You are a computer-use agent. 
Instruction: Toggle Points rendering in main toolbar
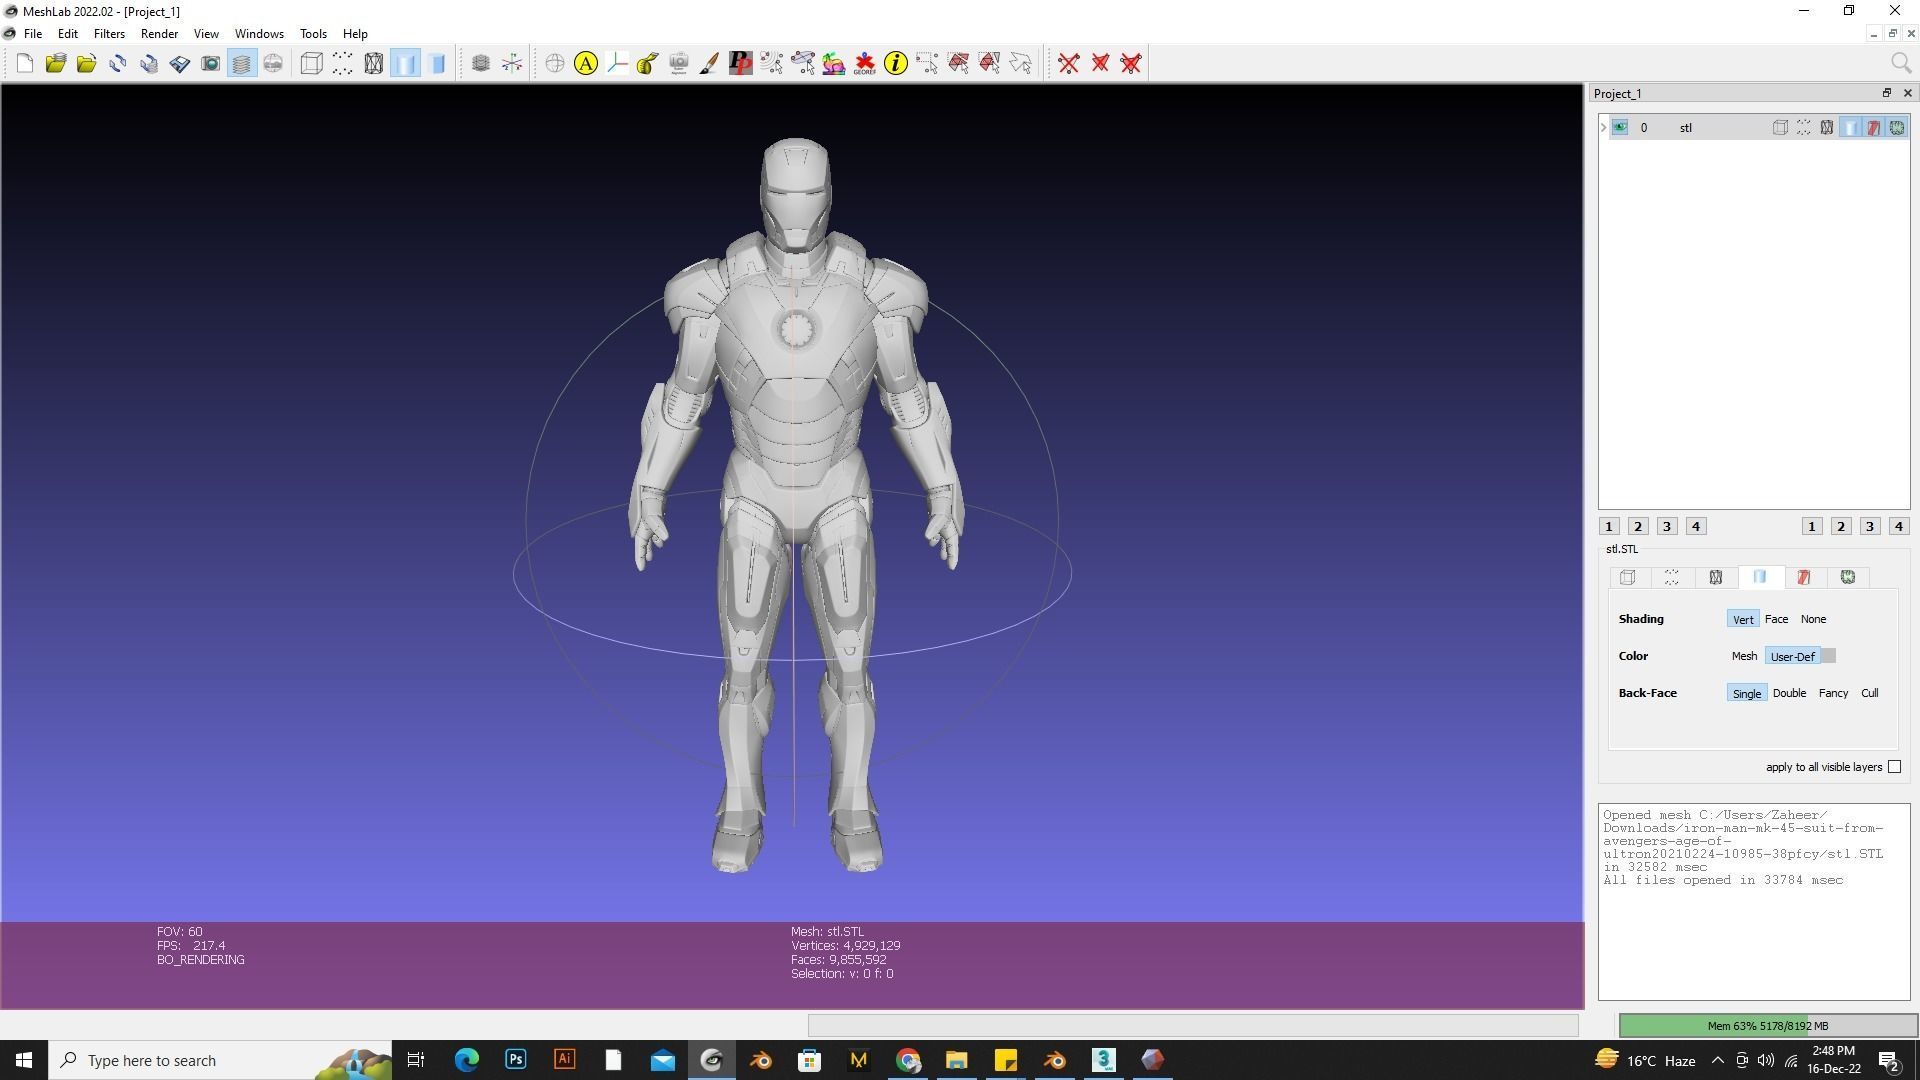coord(342,64)
